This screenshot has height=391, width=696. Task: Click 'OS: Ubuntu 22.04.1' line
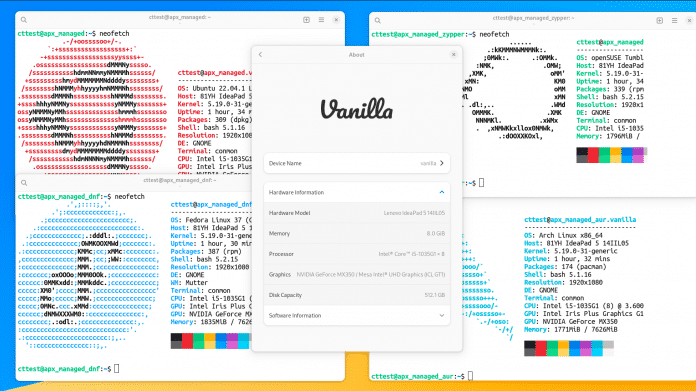point(214,88)
